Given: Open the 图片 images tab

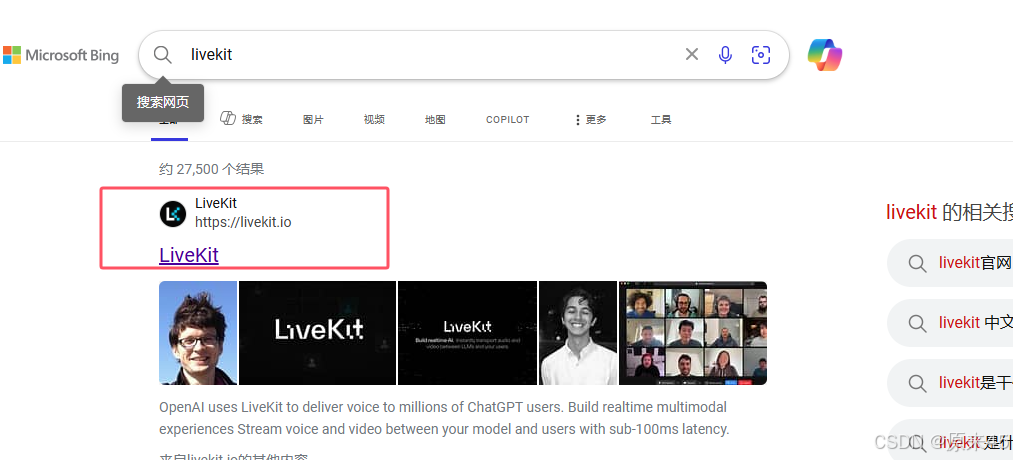Looking at the screenshot, I should pyautogui.click(x=313, y=120).
